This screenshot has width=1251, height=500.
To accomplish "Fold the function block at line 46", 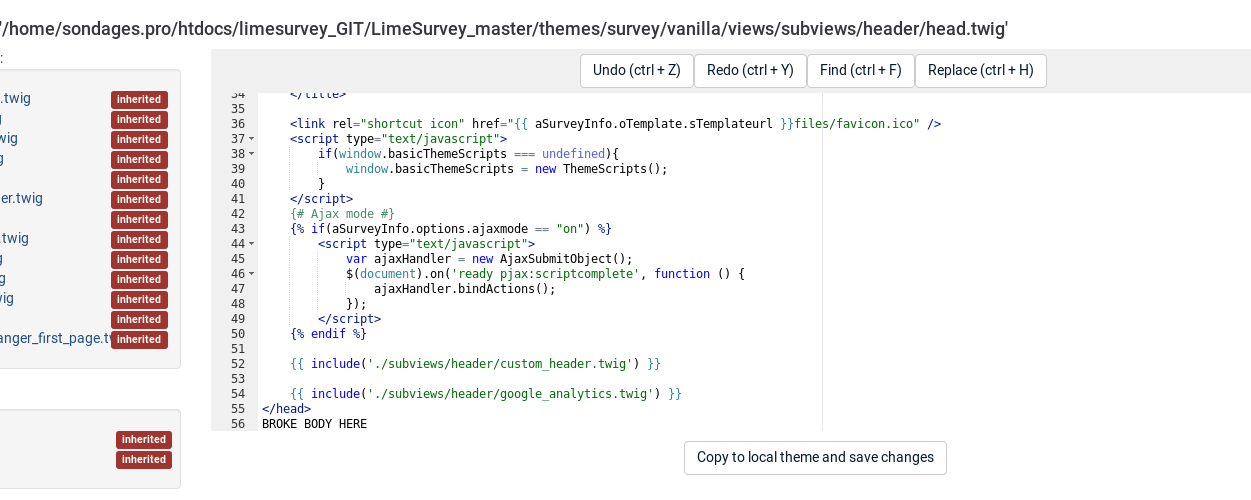I will (251, 274).
